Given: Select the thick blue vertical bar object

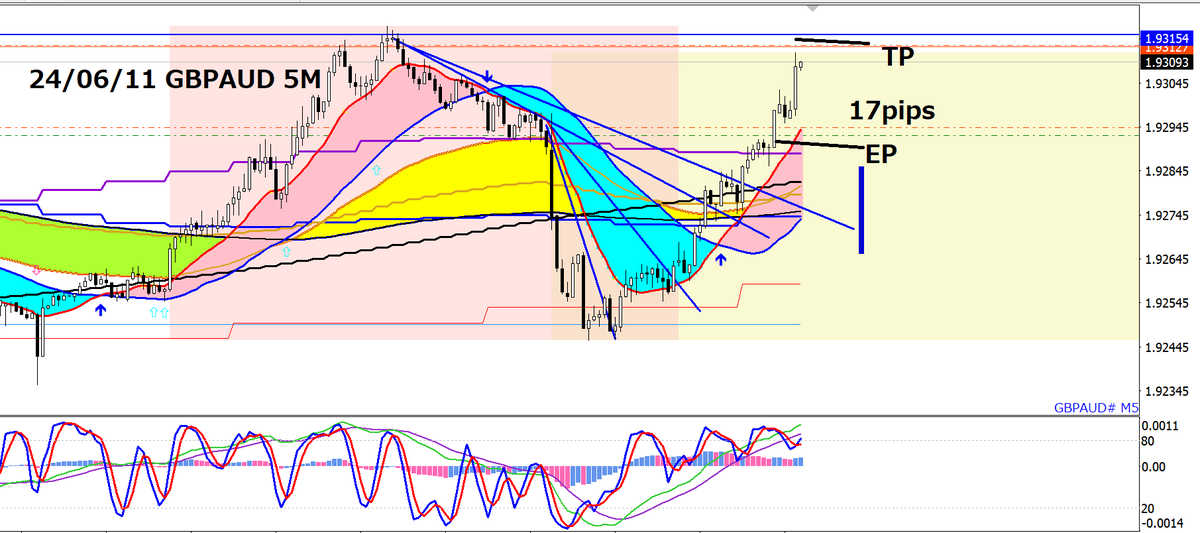Looking at the screenshot, I should point(861,210).
